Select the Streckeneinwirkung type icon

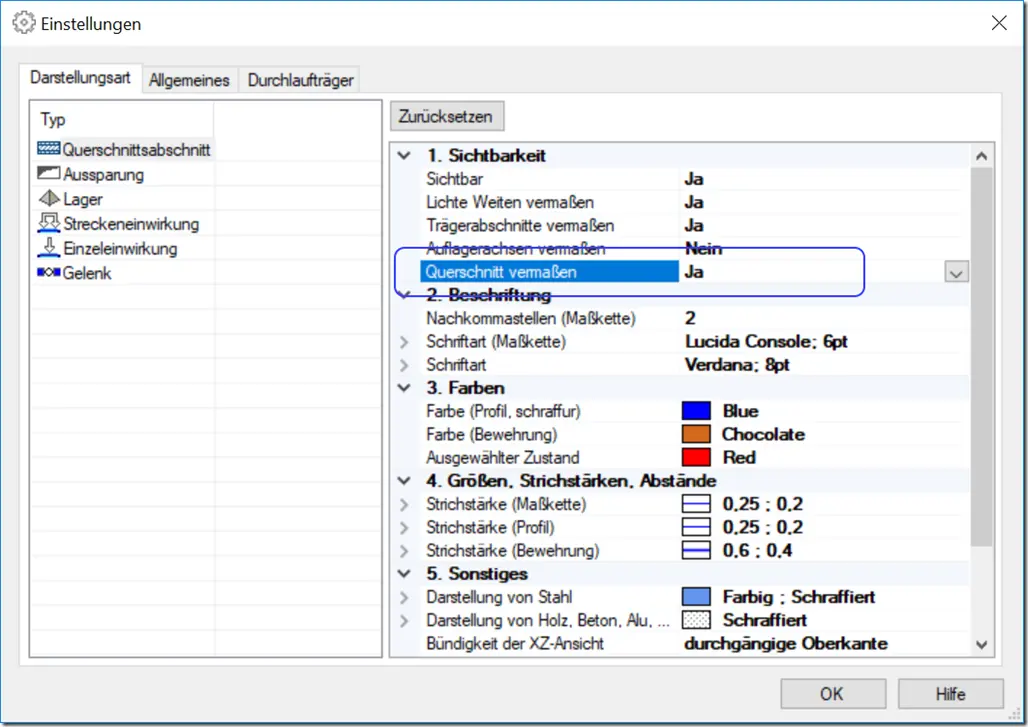[49, 223]
